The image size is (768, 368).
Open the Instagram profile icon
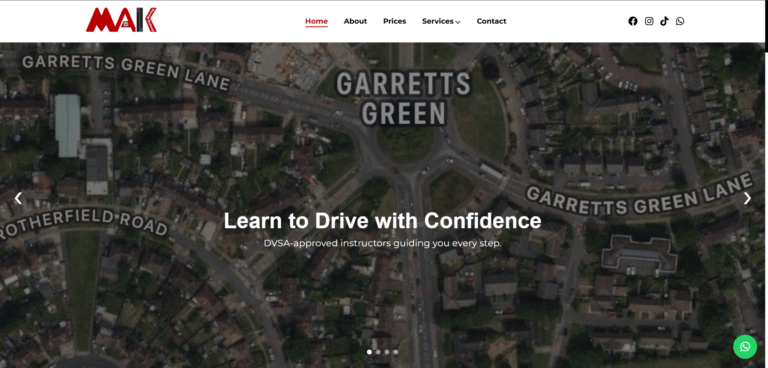pyautogui.click(x=649, y=21)
